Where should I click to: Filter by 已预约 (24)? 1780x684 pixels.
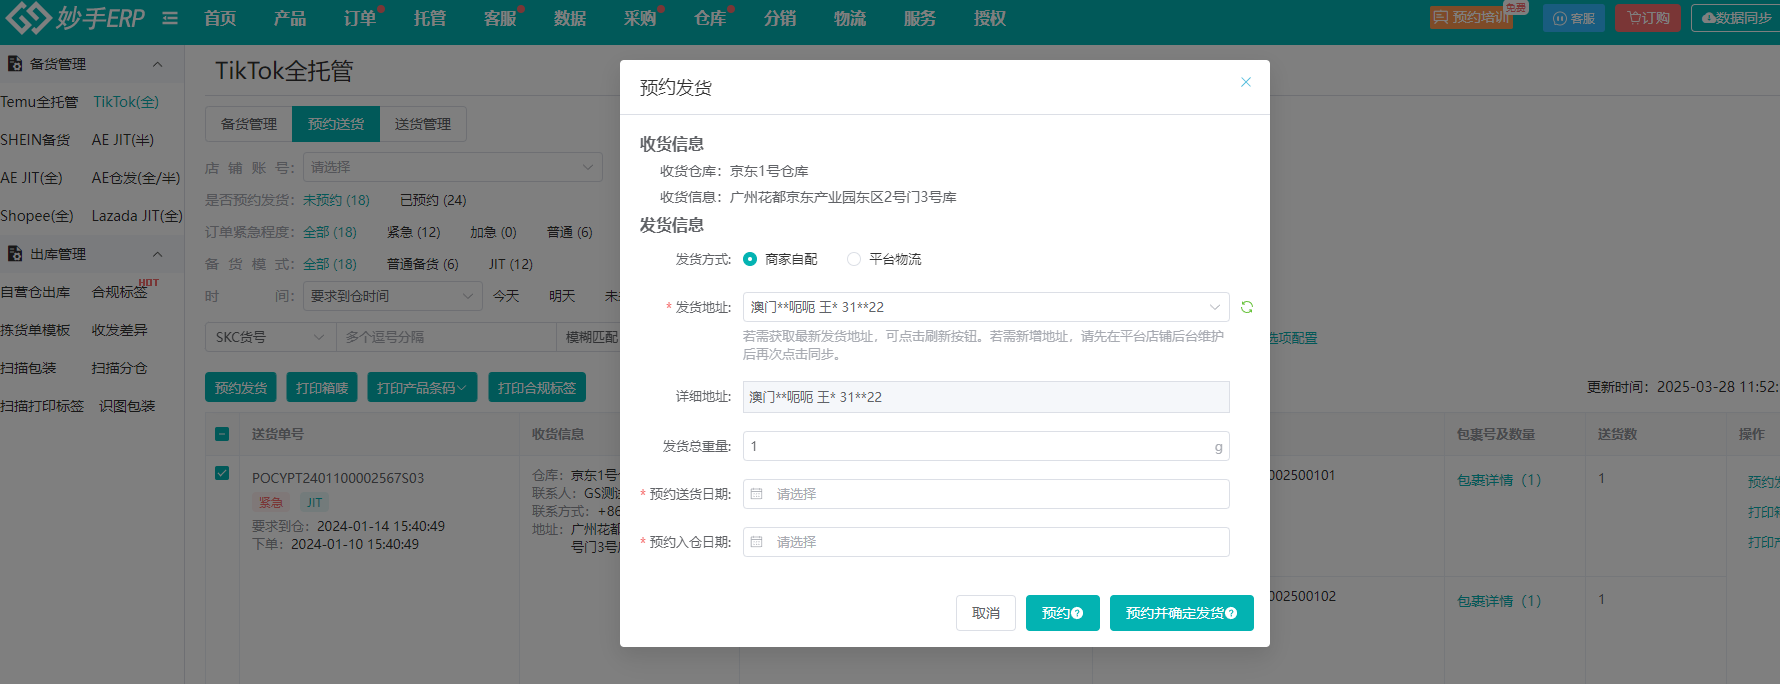[433, 200]
